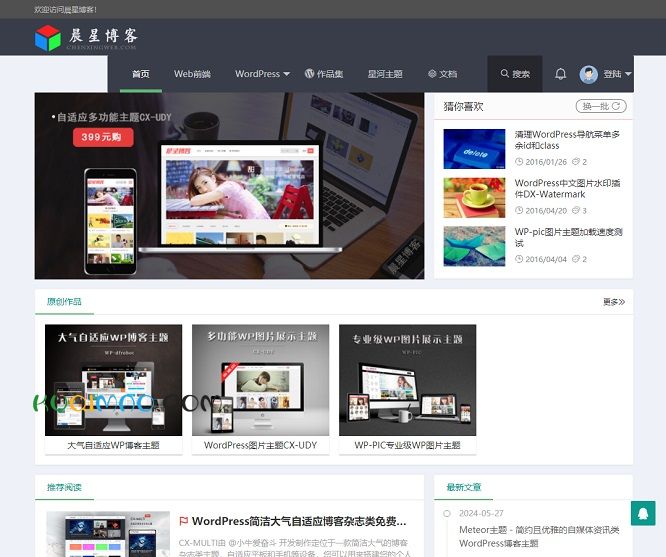Click the timeline circle marker for 2024-05-27

pos(446,513)
